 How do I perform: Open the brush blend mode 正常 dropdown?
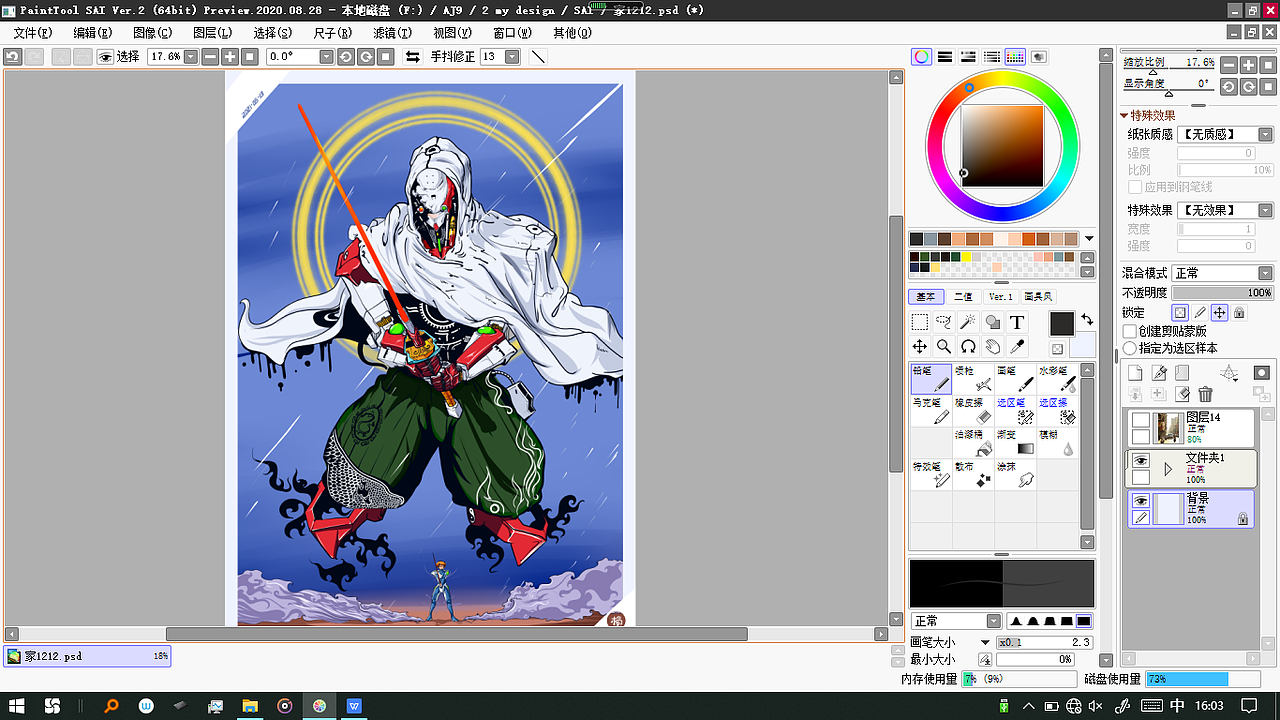point(956,621)
